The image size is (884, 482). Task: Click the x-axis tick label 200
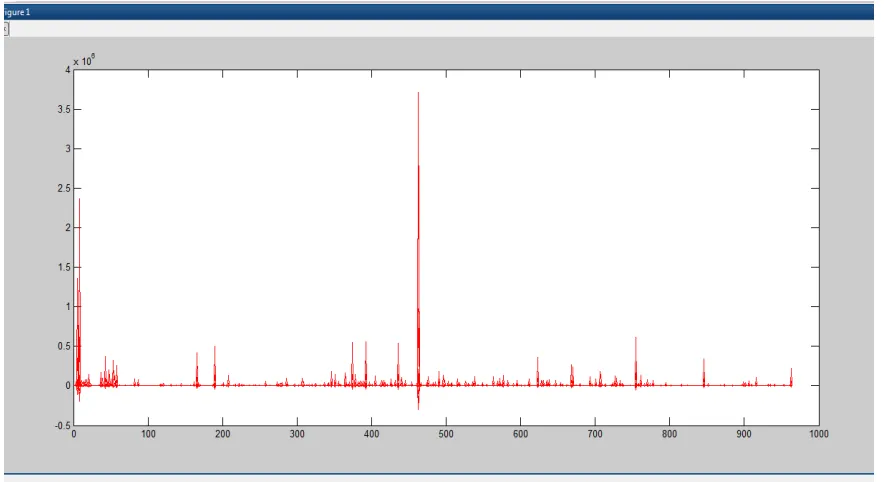point(223,434)
